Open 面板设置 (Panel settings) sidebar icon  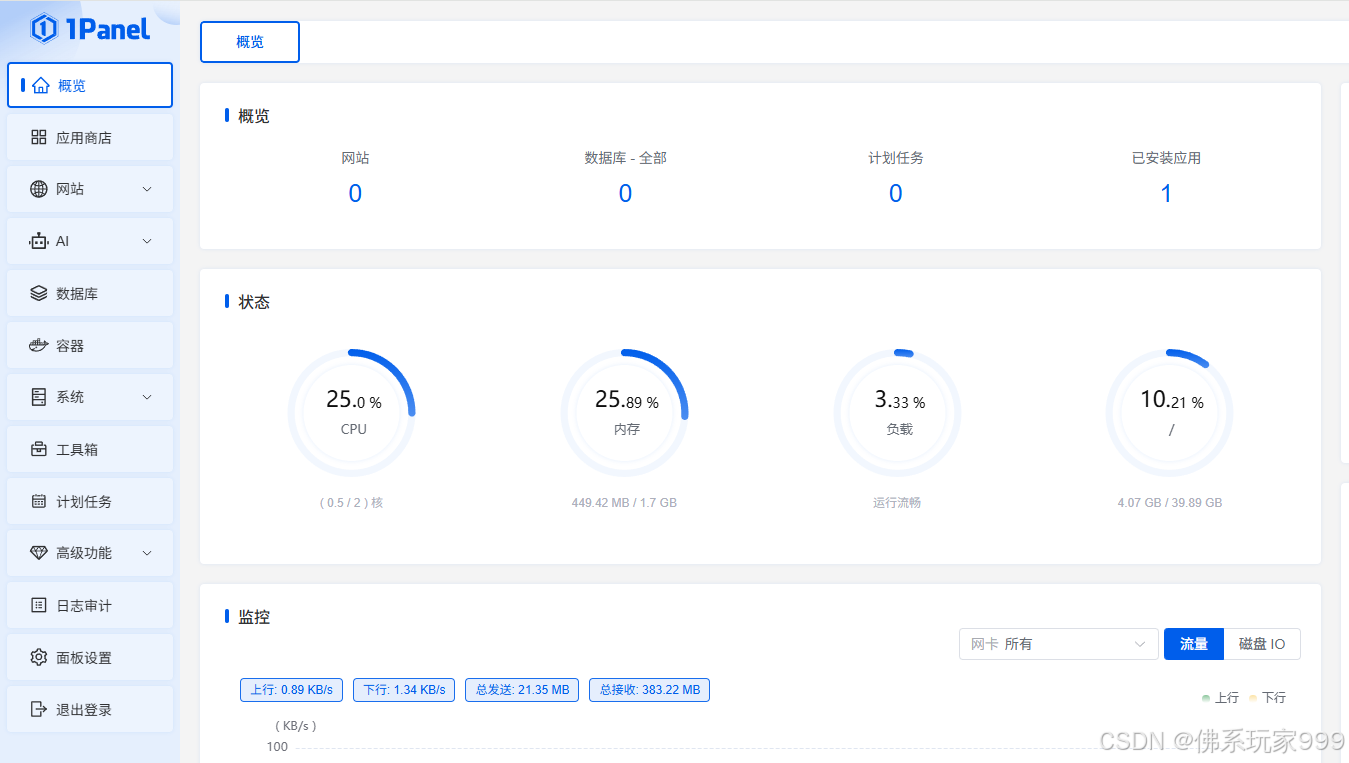coord(40,657)
